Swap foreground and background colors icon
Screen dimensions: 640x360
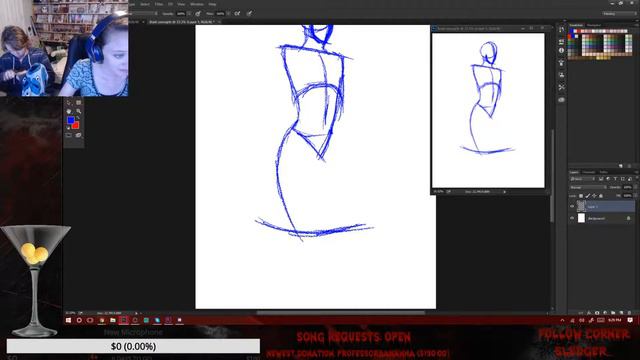coord(78,118)
